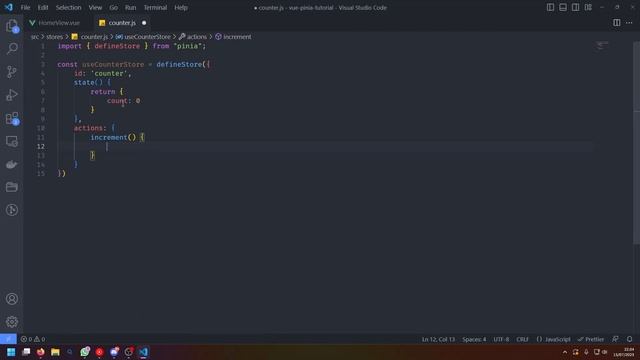The width and height of the screenshot is (640, 360).
Task: Click the Prettier status bar item
Action: pyautogui.click(x=591, y=339)
